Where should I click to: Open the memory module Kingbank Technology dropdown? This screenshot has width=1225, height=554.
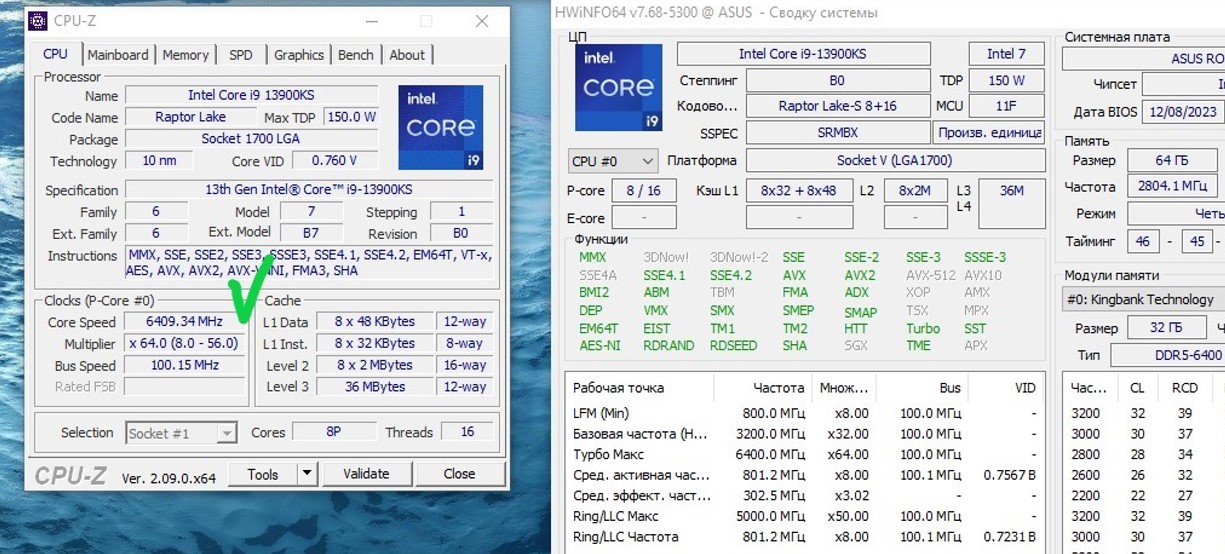[1143, 299]
